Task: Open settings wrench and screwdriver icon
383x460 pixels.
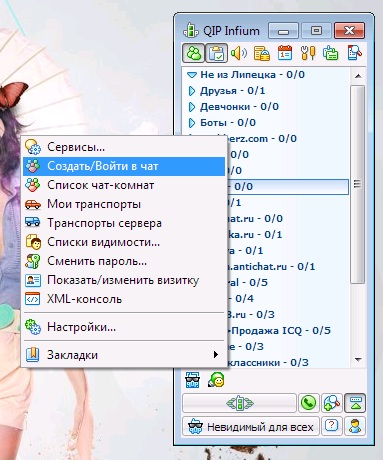Action: (x=308, y=53)
